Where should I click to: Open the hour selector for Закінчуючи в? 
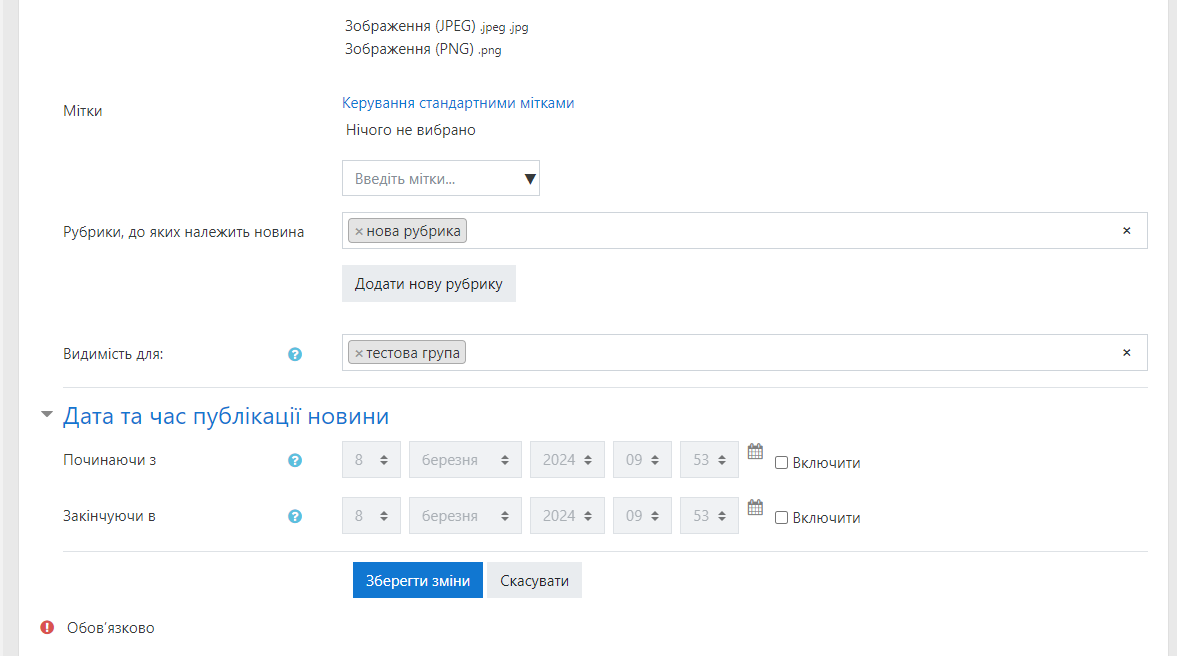[643, 516]
